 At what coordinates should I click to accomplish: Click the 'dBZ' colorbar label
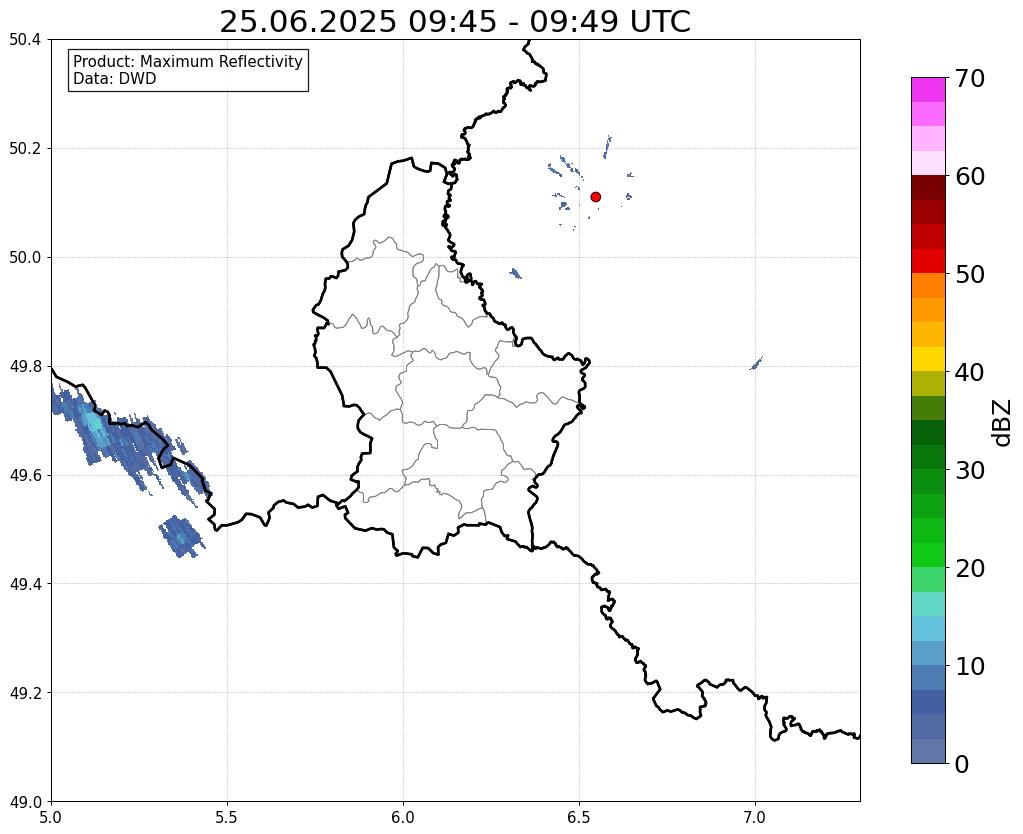[x=1003, y=423]
